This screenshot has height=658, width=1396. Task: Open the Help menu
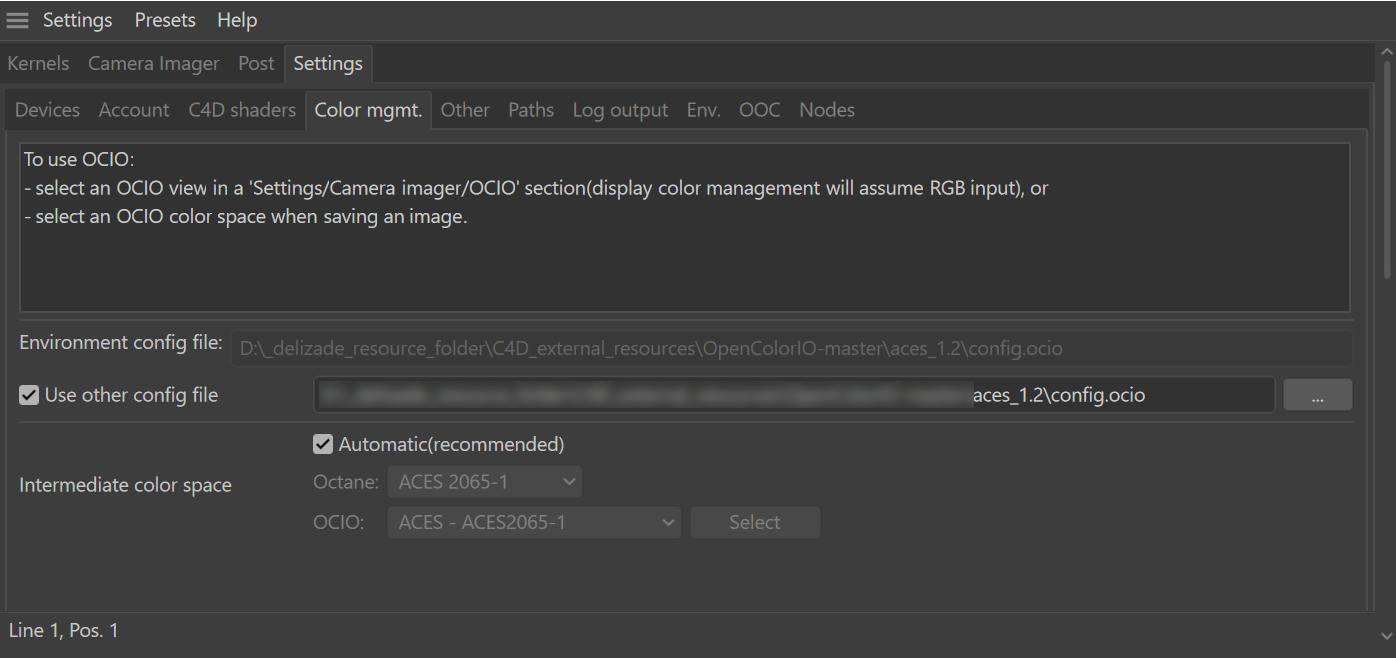(x=237, y=20)
